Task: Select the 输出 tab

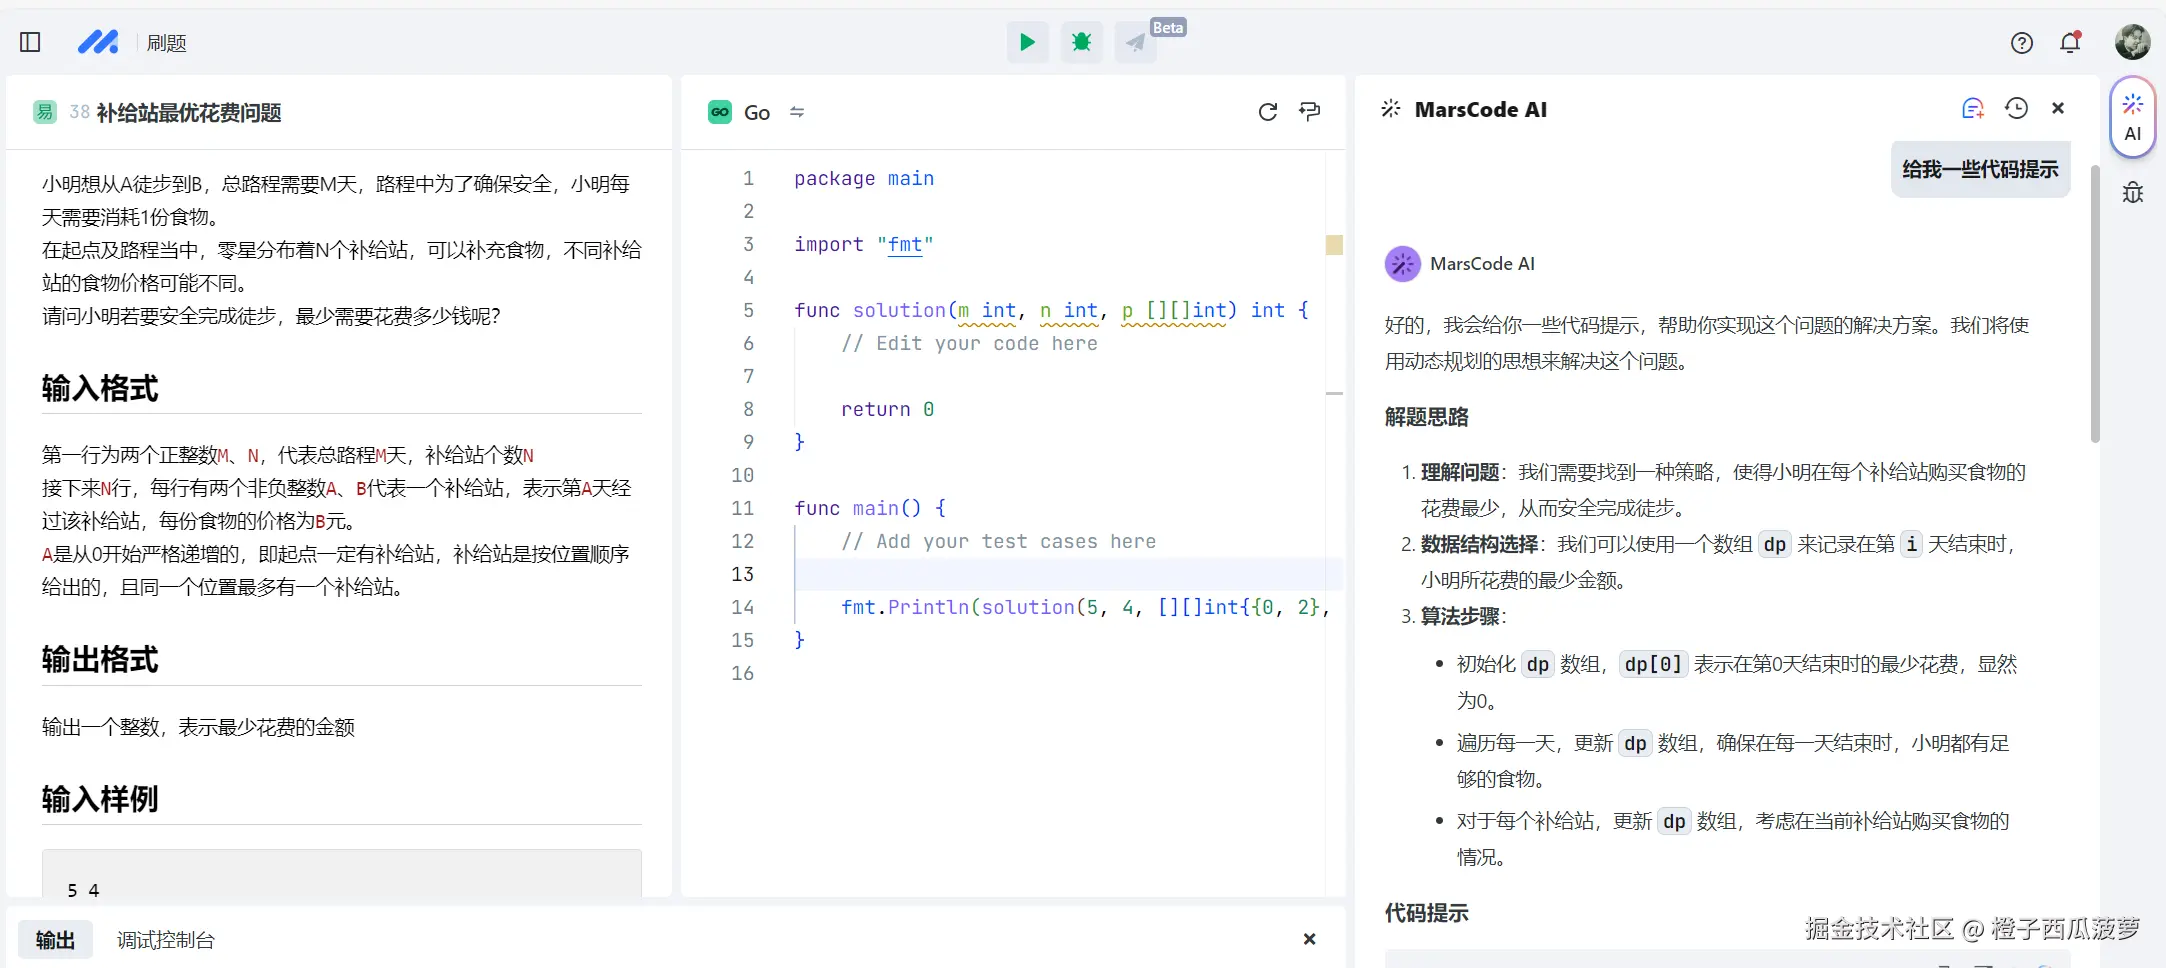Action: [x=55, y=939]
